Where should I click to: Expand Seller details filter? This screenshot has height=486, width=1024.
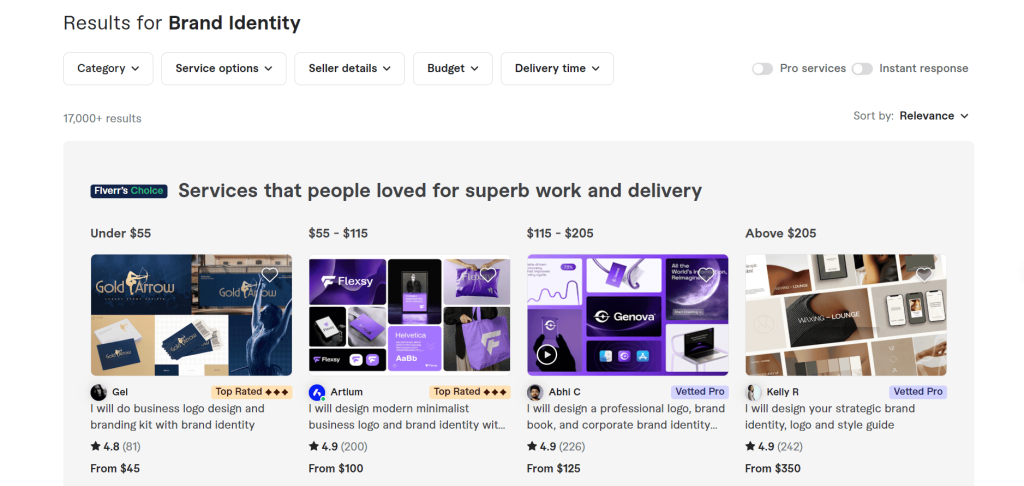(350, 68)
